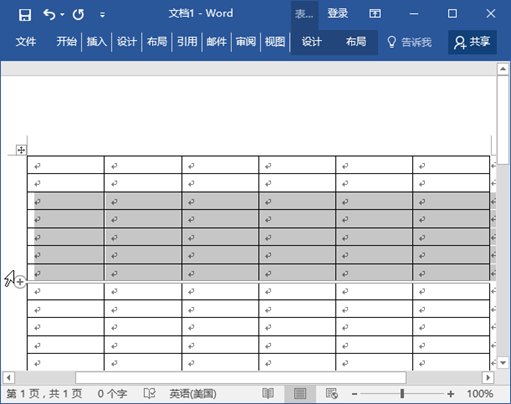Screen dimensions: 511x404
Task: Click the 告诉我 search box
Action: (410, 42)
